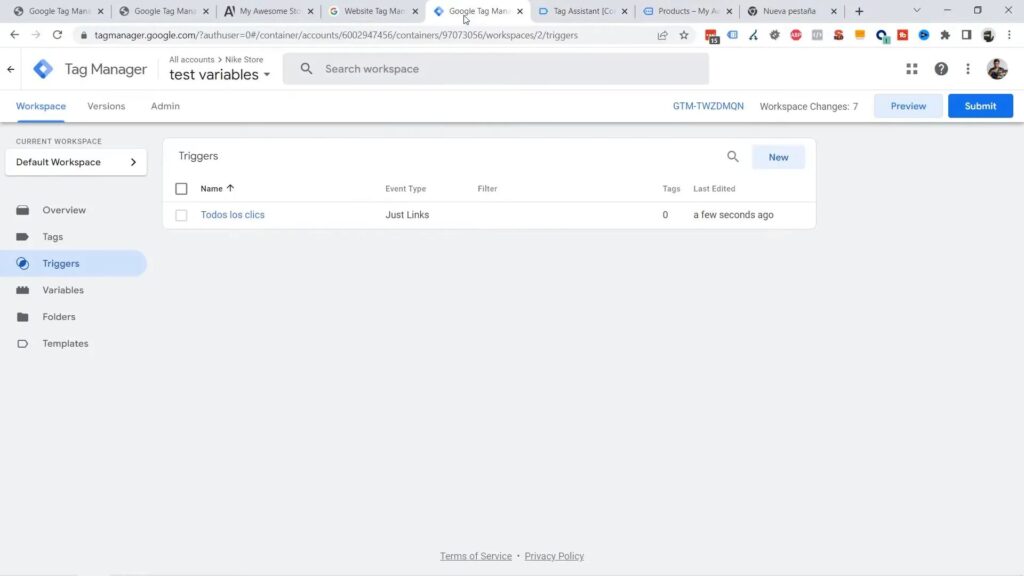Click the GTM-TWZDMQN container ID
The width and height of the screenshot is (1024, 576).
(x=708, y=106)
